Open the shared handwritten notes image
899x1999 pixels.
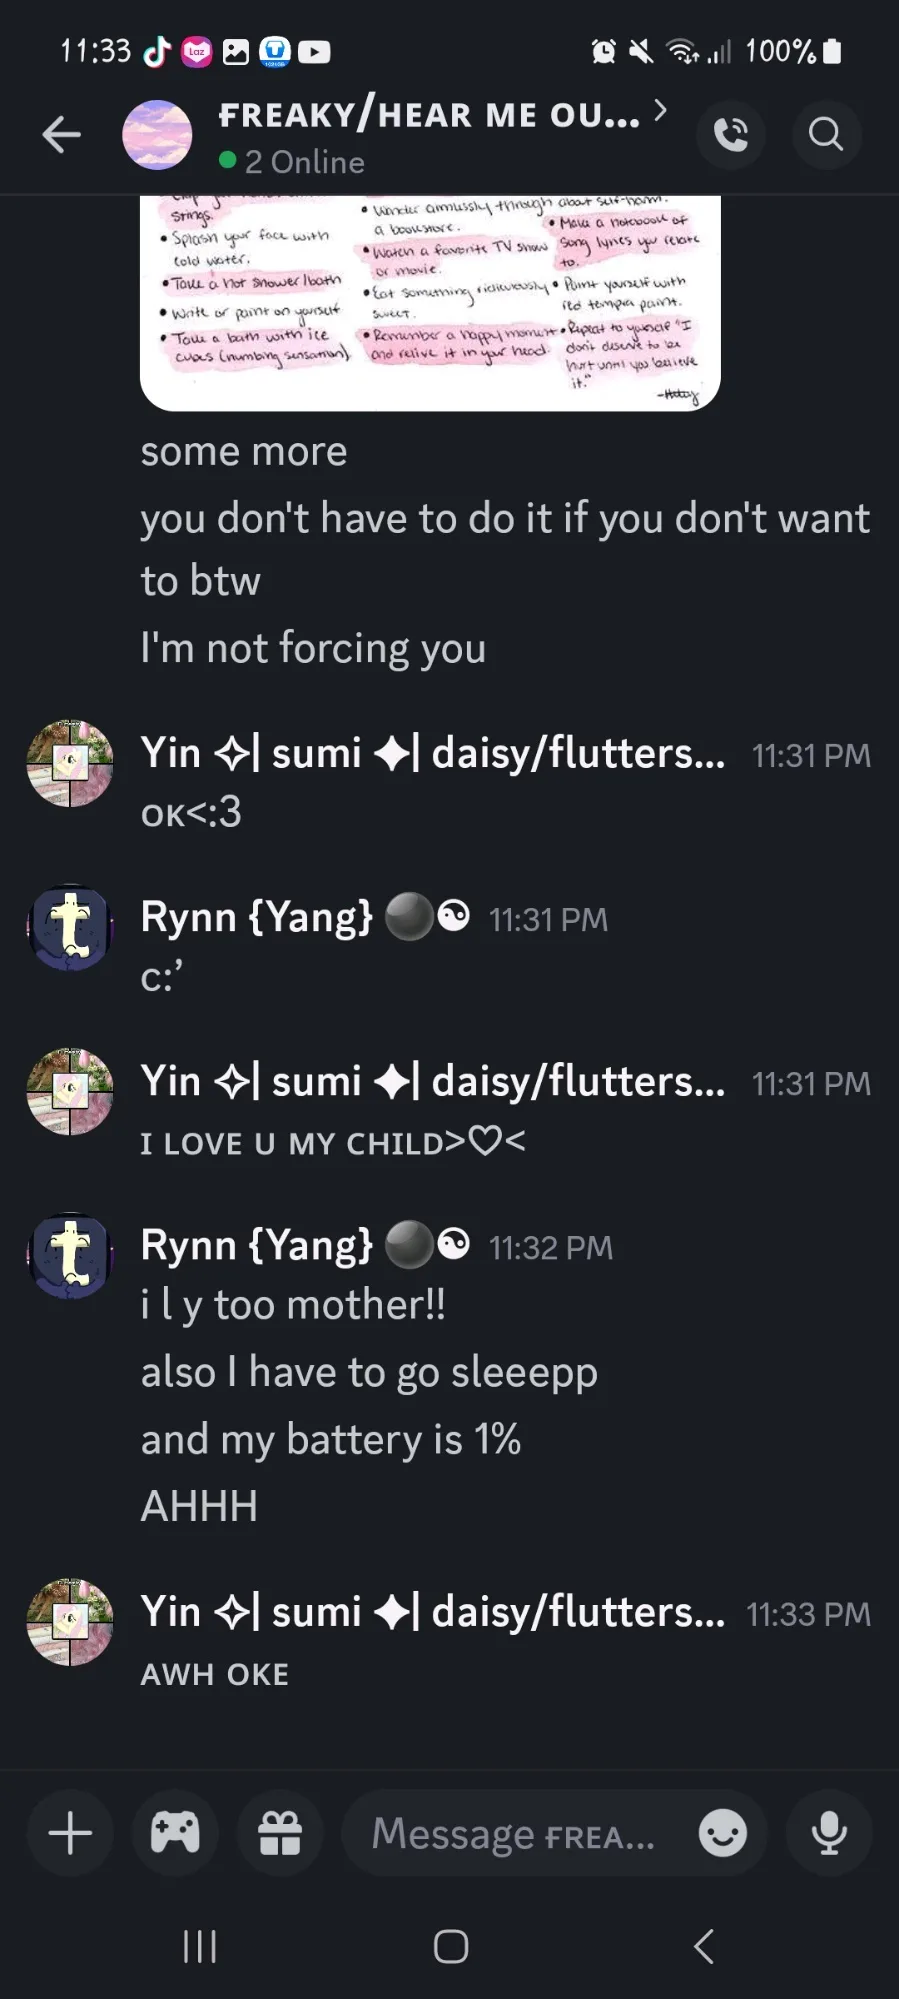[x=430, y=302]
